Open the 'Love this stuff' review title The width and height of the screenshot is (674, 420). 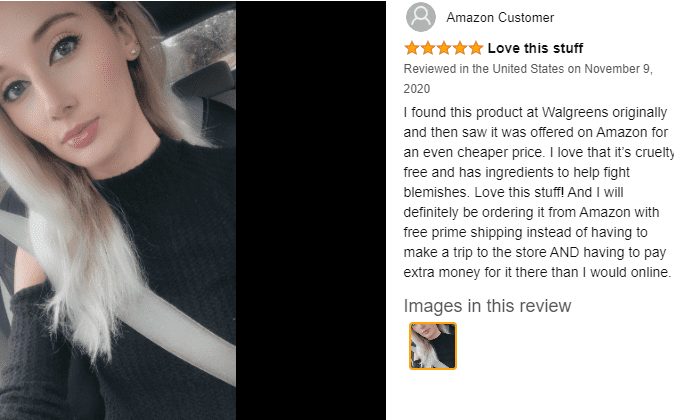pos(535,48)
